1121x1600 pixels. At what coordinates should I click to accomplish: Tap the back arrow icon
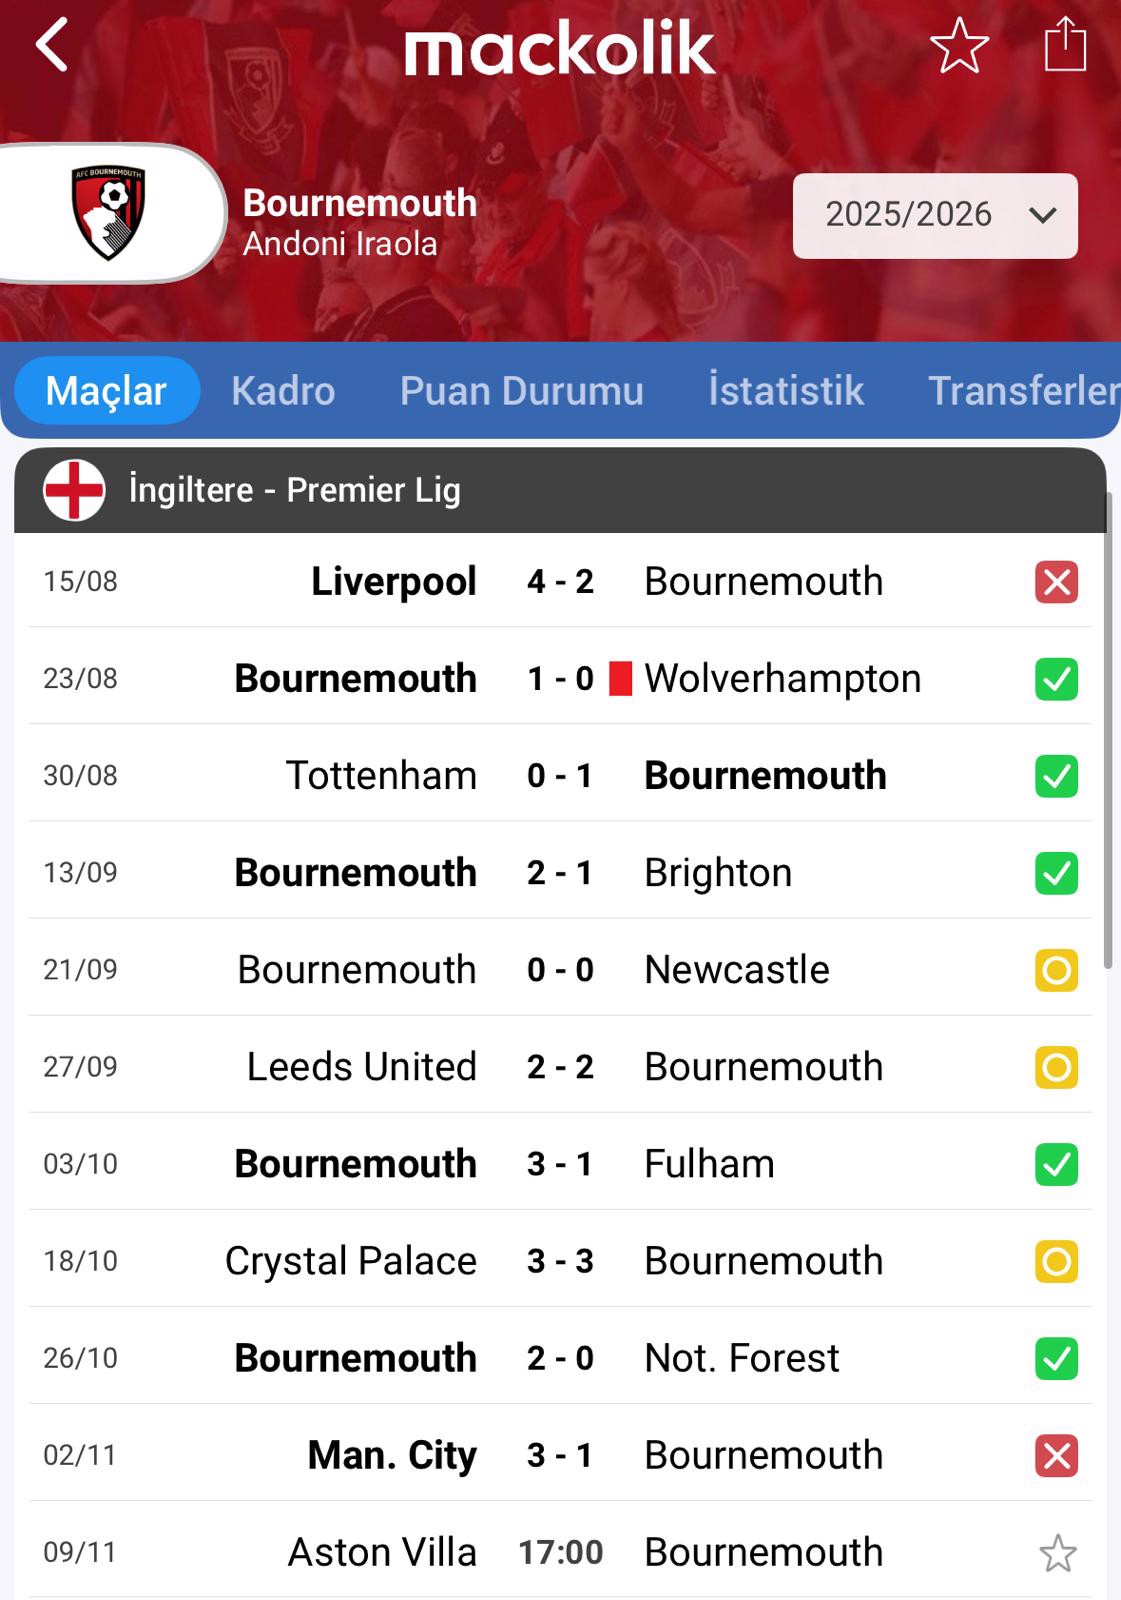[x=52, y=45]
